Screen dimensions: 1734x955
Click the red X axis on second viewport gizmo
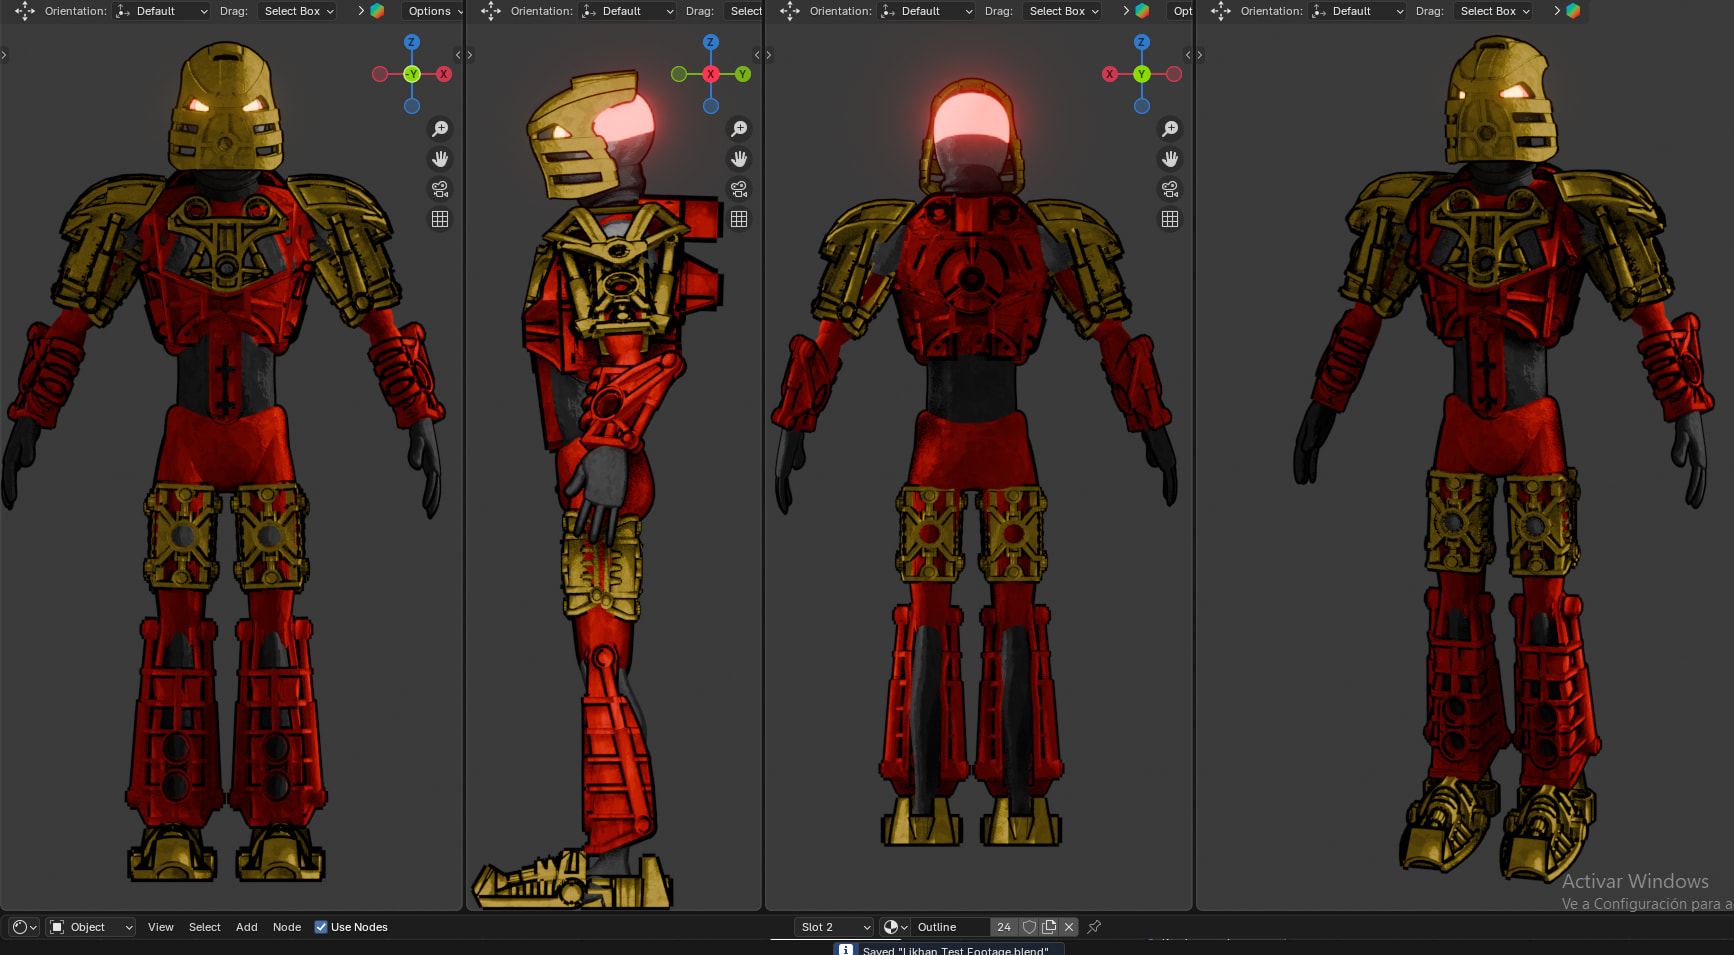(x=711, y=74)
